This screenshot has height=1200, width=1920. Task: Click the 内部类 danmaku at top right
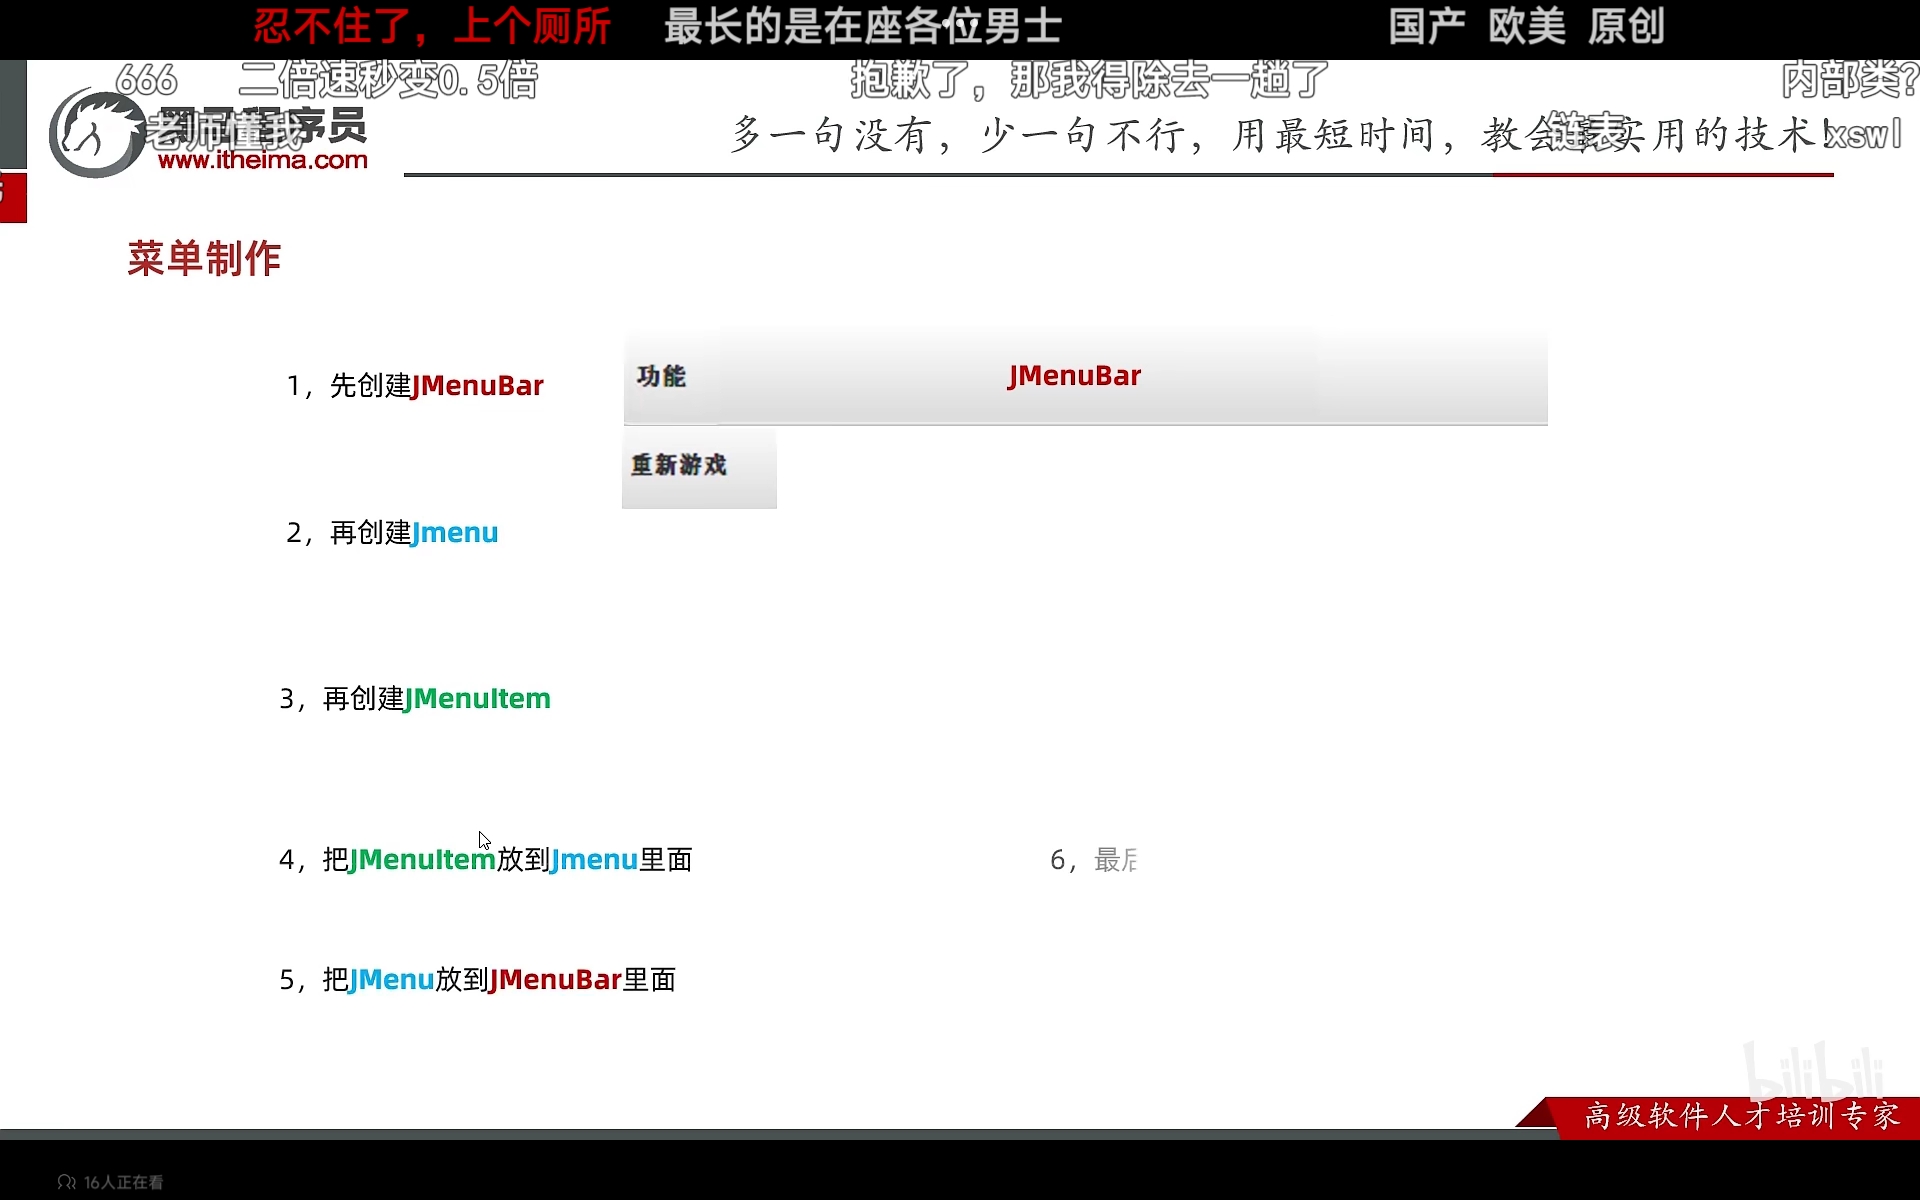[x=1850, y=82]
